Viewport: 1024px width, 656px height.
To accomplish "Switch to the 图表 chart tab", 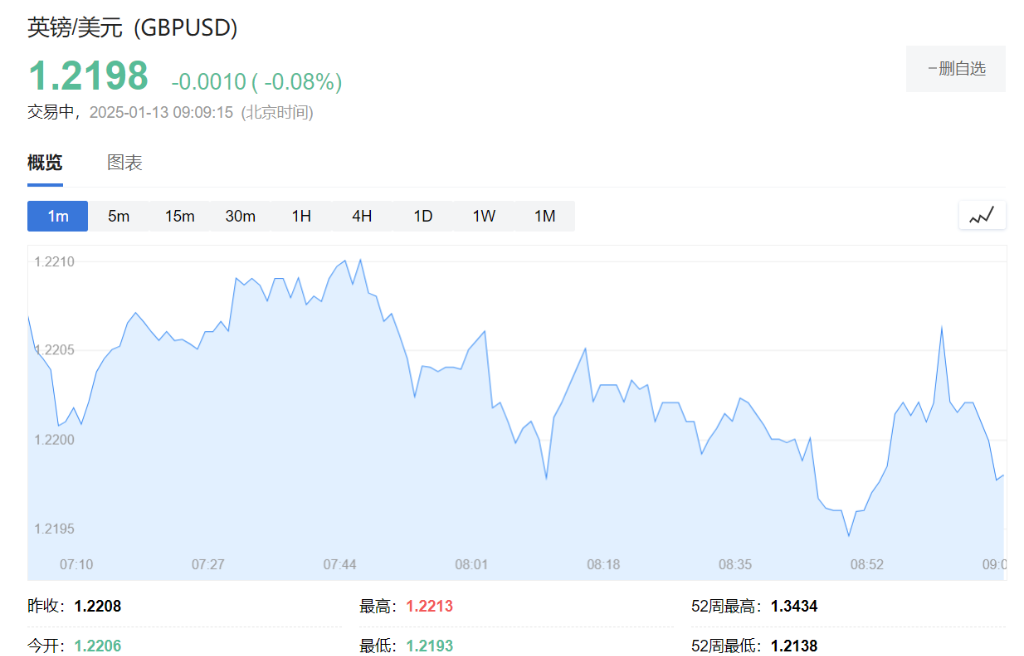I will coord(125,163).
